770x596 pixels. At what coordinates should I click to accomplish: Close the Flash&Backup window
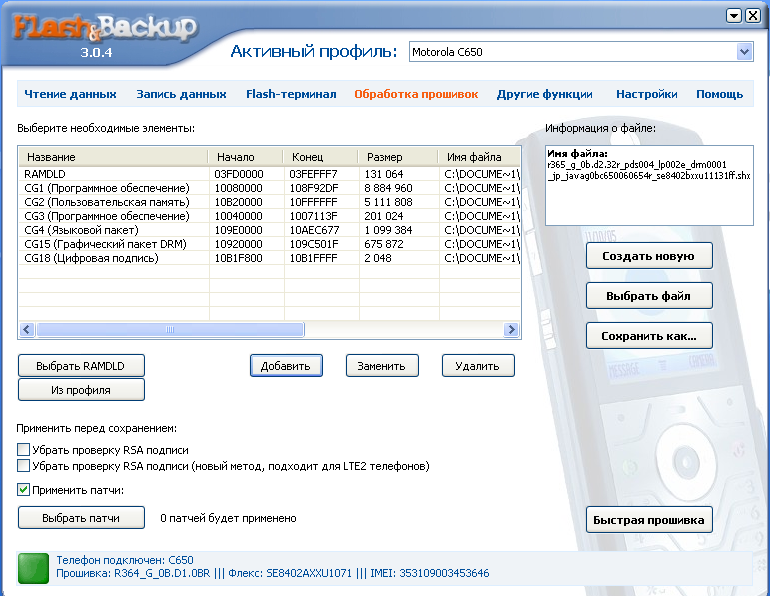(x=753, y=16)
